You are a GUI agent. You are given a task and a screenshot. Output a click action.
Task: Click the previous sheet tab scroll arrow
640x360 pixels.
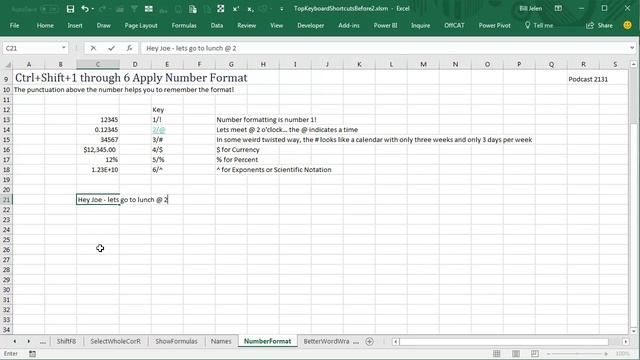coord(15,341)
